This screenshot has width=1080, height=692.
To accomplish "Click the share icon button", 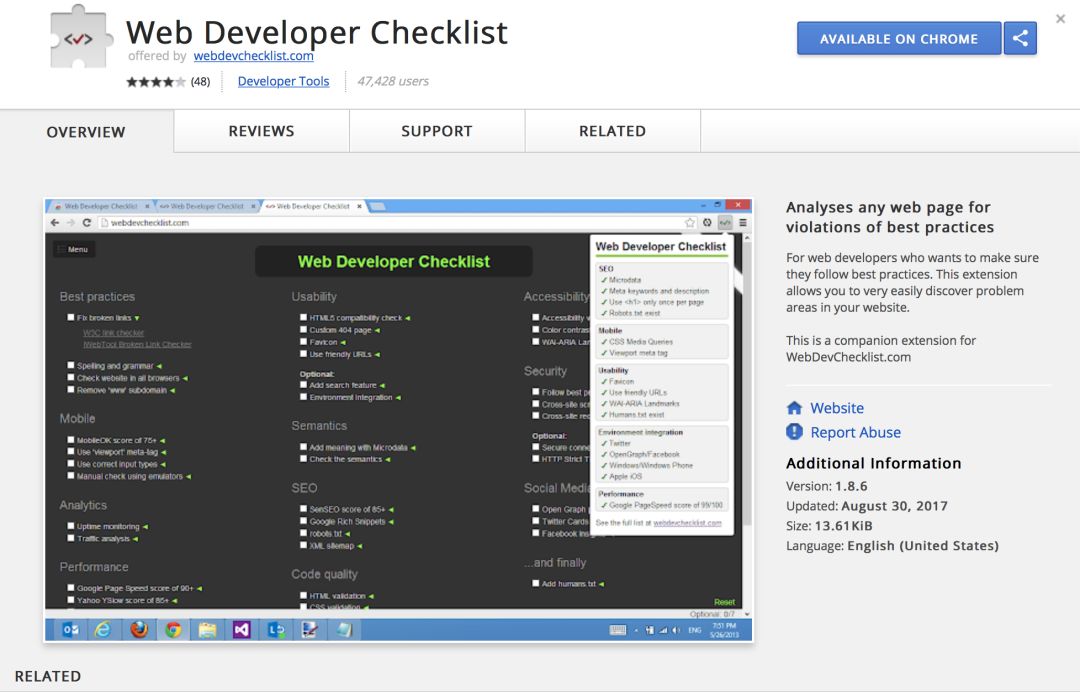I will [x=1020, y=39].
